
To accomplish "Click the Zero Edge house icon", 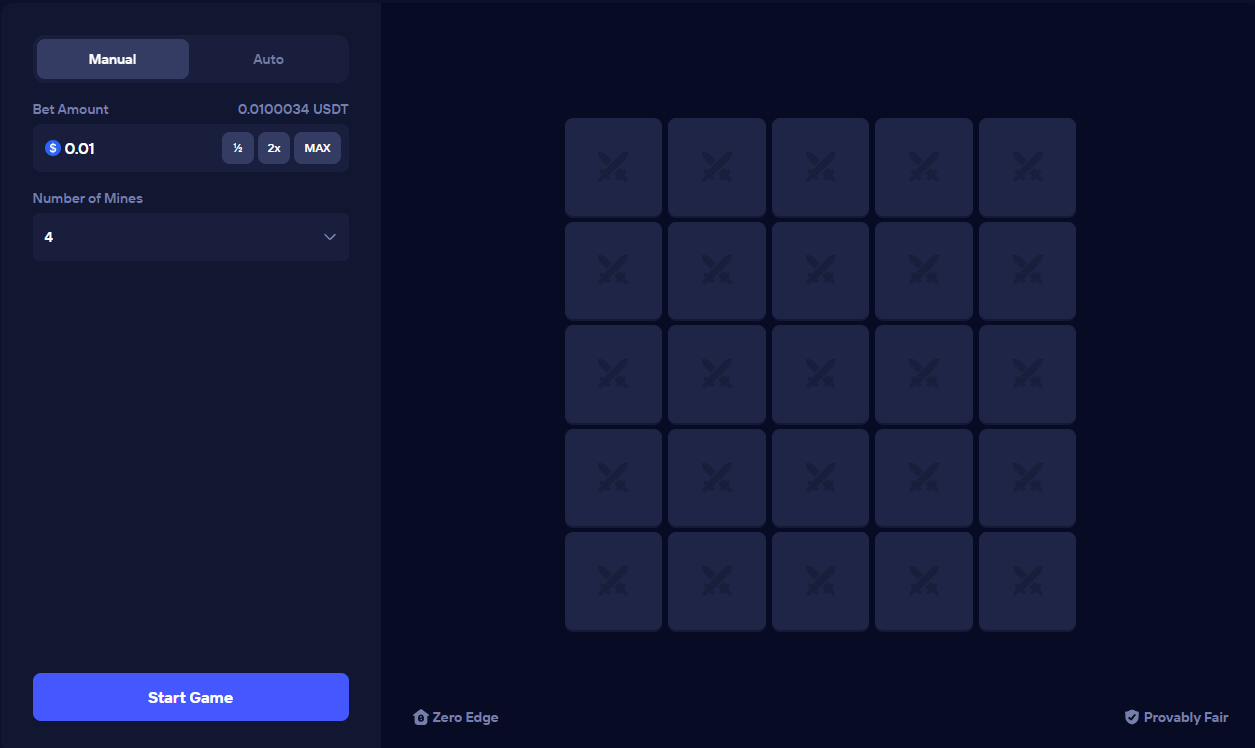I will click(x=421, y=717).
